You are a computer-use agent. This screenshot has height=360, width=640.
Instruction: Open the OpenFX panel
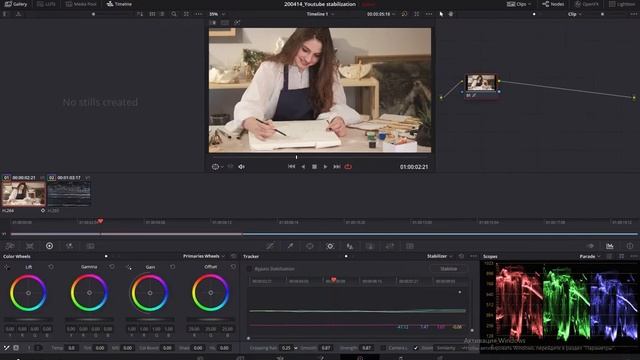[x=587, y=4]
